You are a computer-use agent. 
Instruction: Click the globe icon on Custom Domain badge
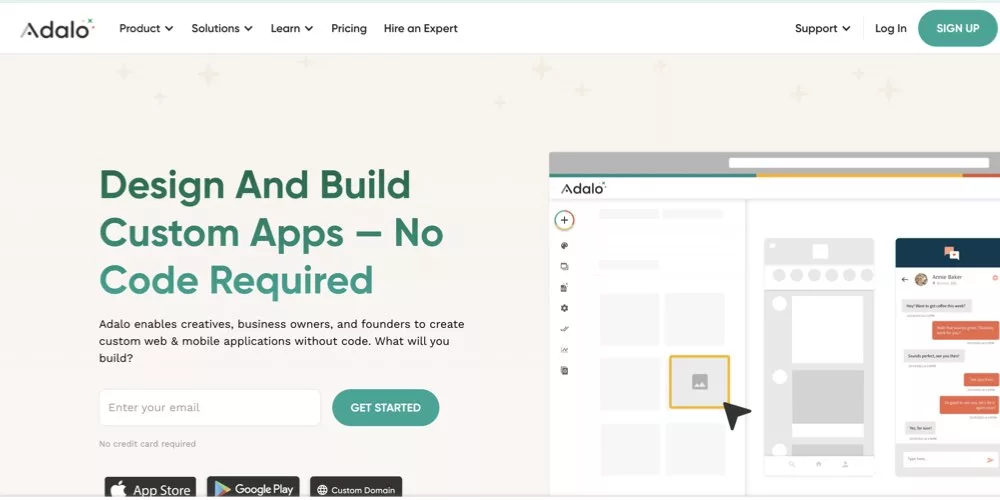[x=322, y=490]
